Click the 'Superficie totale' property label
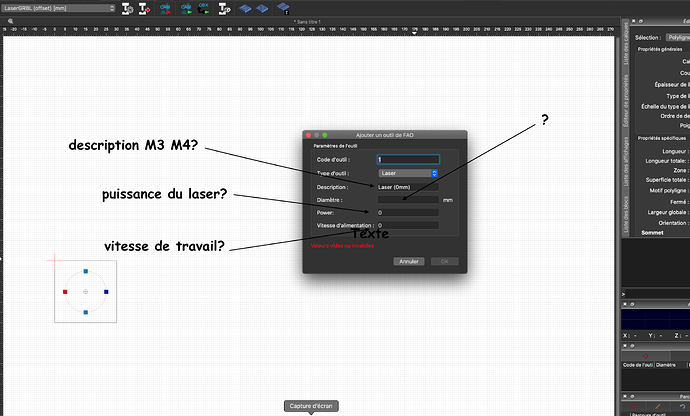 click(x=667, y=180)
